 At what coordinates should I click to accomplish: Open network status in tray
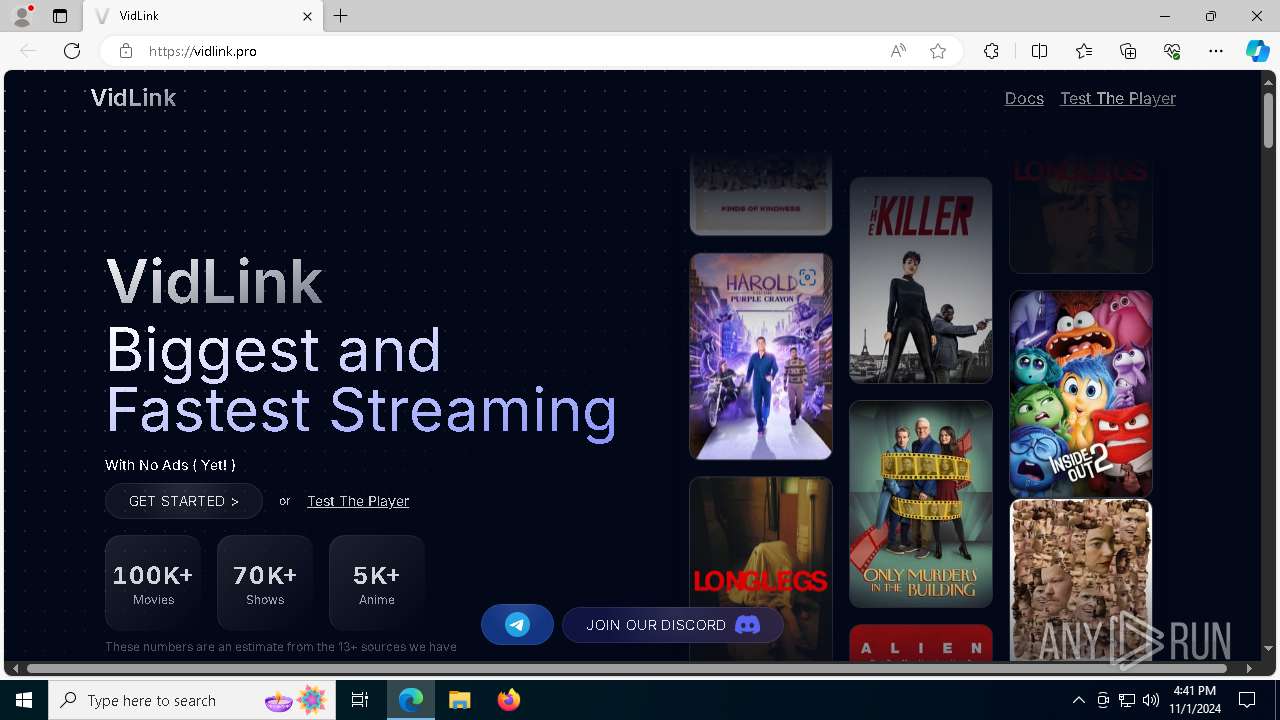click(1127, 700)
